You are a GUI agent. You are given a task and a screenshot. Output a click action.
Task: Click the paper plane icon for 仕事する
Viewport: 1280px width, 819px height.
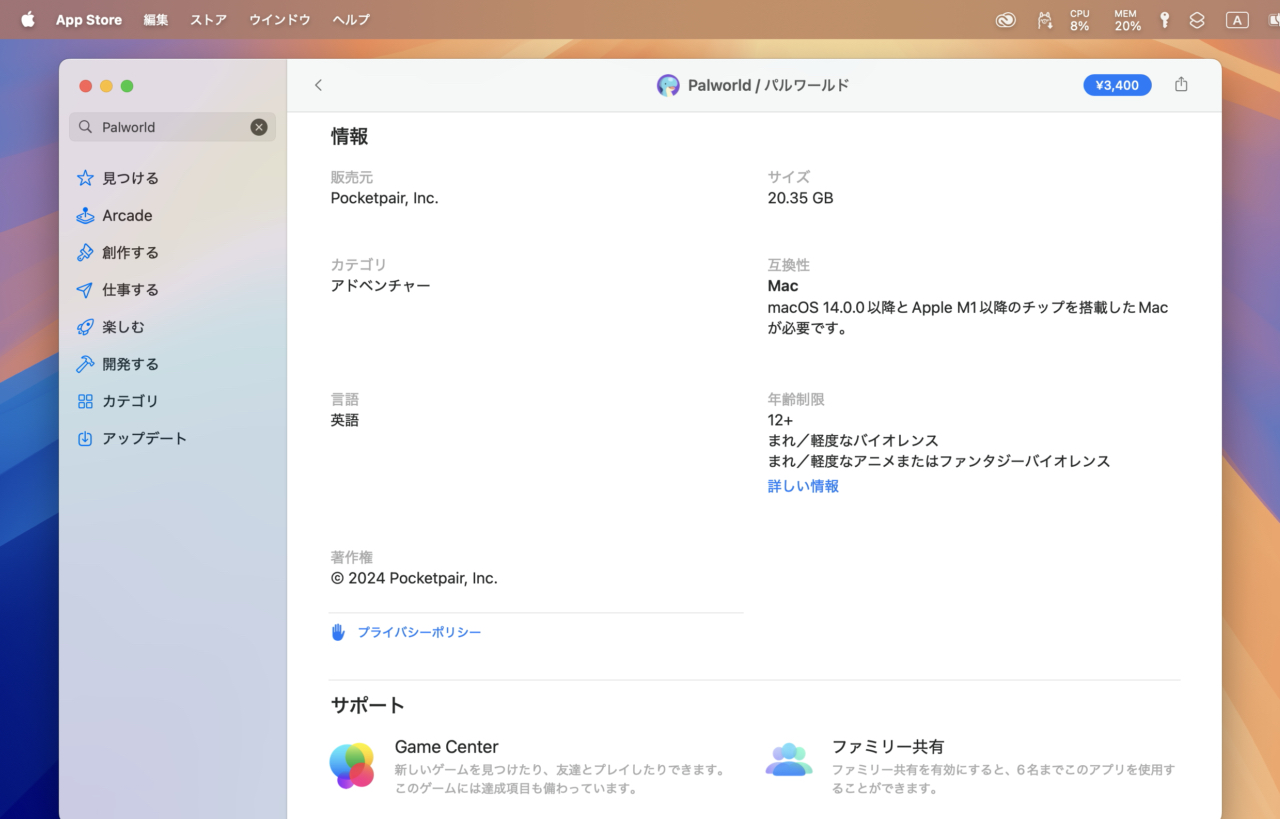coord(85,289)
